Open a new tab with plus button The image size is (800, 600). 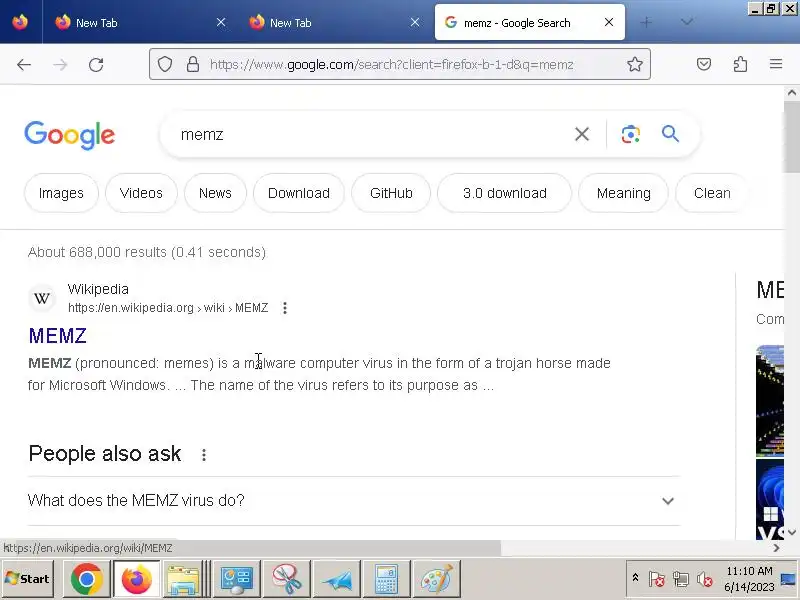(x=646, y=22)
